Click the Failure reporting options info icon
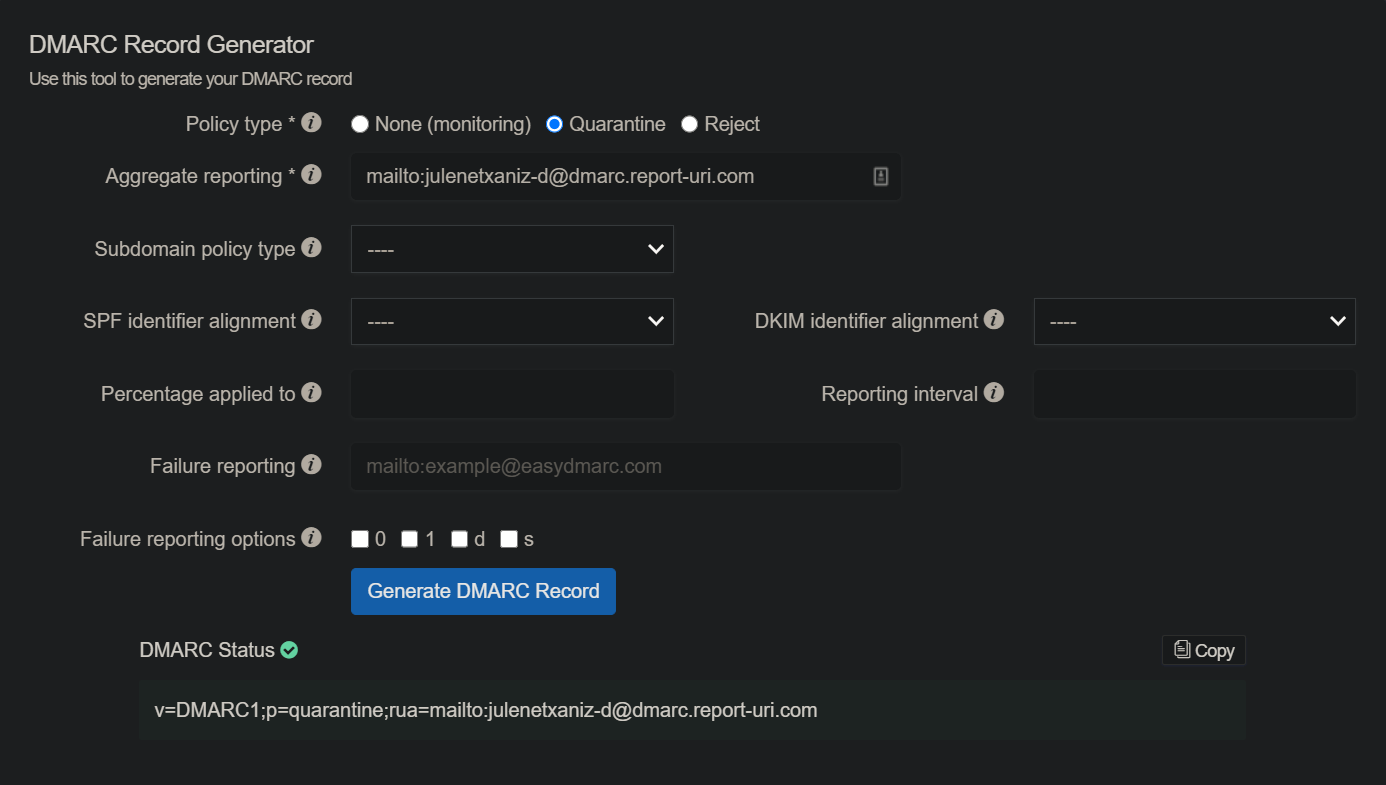Image resolution: width=1386 pixels, height=785 pixels. coord(311,537)
